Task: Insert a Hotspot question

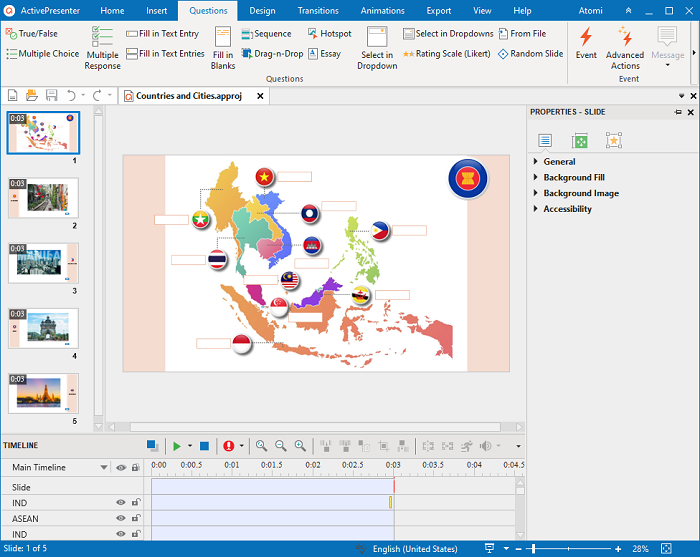Action: pyautogui.click(x=329, y=33)
